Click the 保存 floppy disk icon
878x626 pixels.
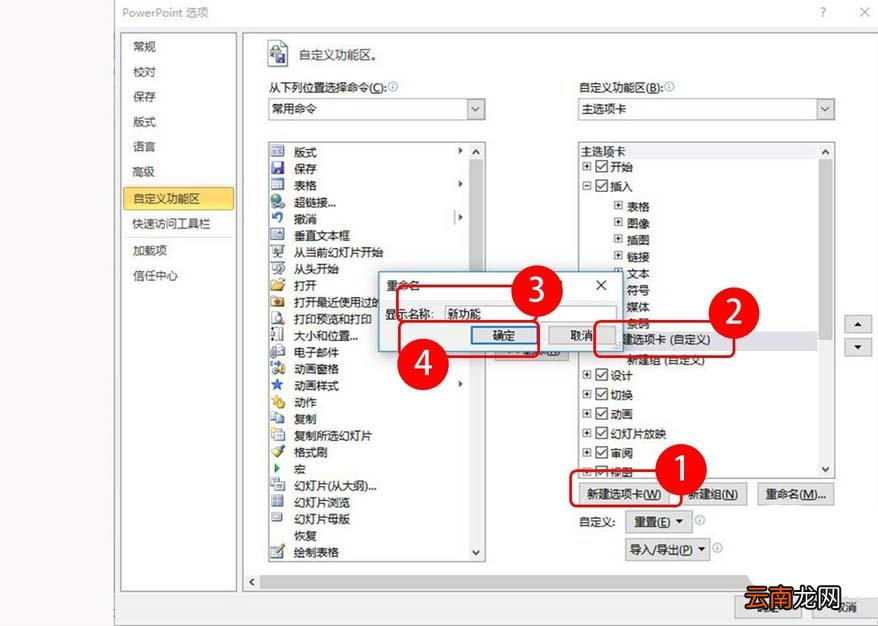(x=278, y=167)
